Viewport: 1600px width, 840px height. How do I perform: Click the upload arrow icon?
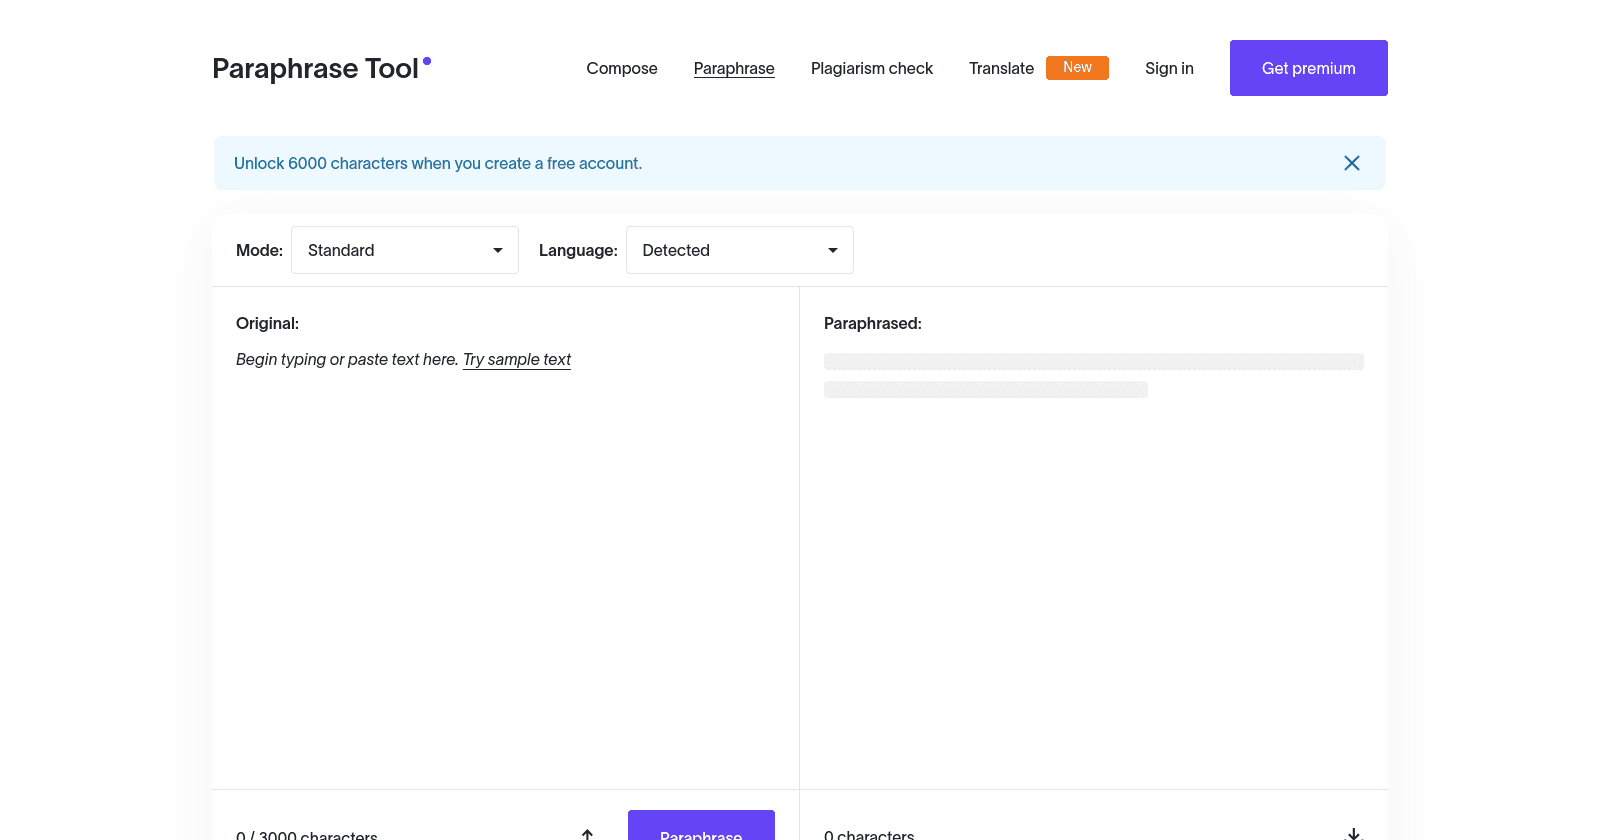[x=588, y=834]
